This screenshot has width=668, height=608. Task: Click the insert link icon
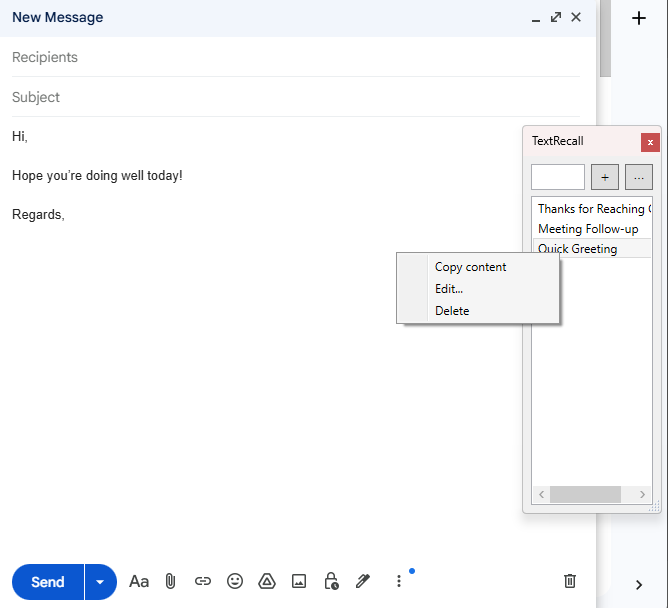(x=203, y=581)
